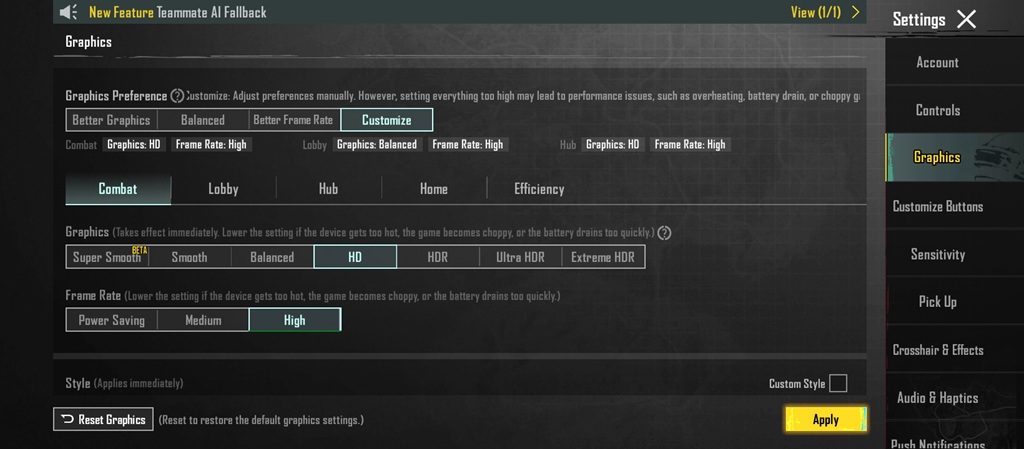Close Settings with the X icon
The width and height of the screenshot is (1024, 449).
click(966, 19)
